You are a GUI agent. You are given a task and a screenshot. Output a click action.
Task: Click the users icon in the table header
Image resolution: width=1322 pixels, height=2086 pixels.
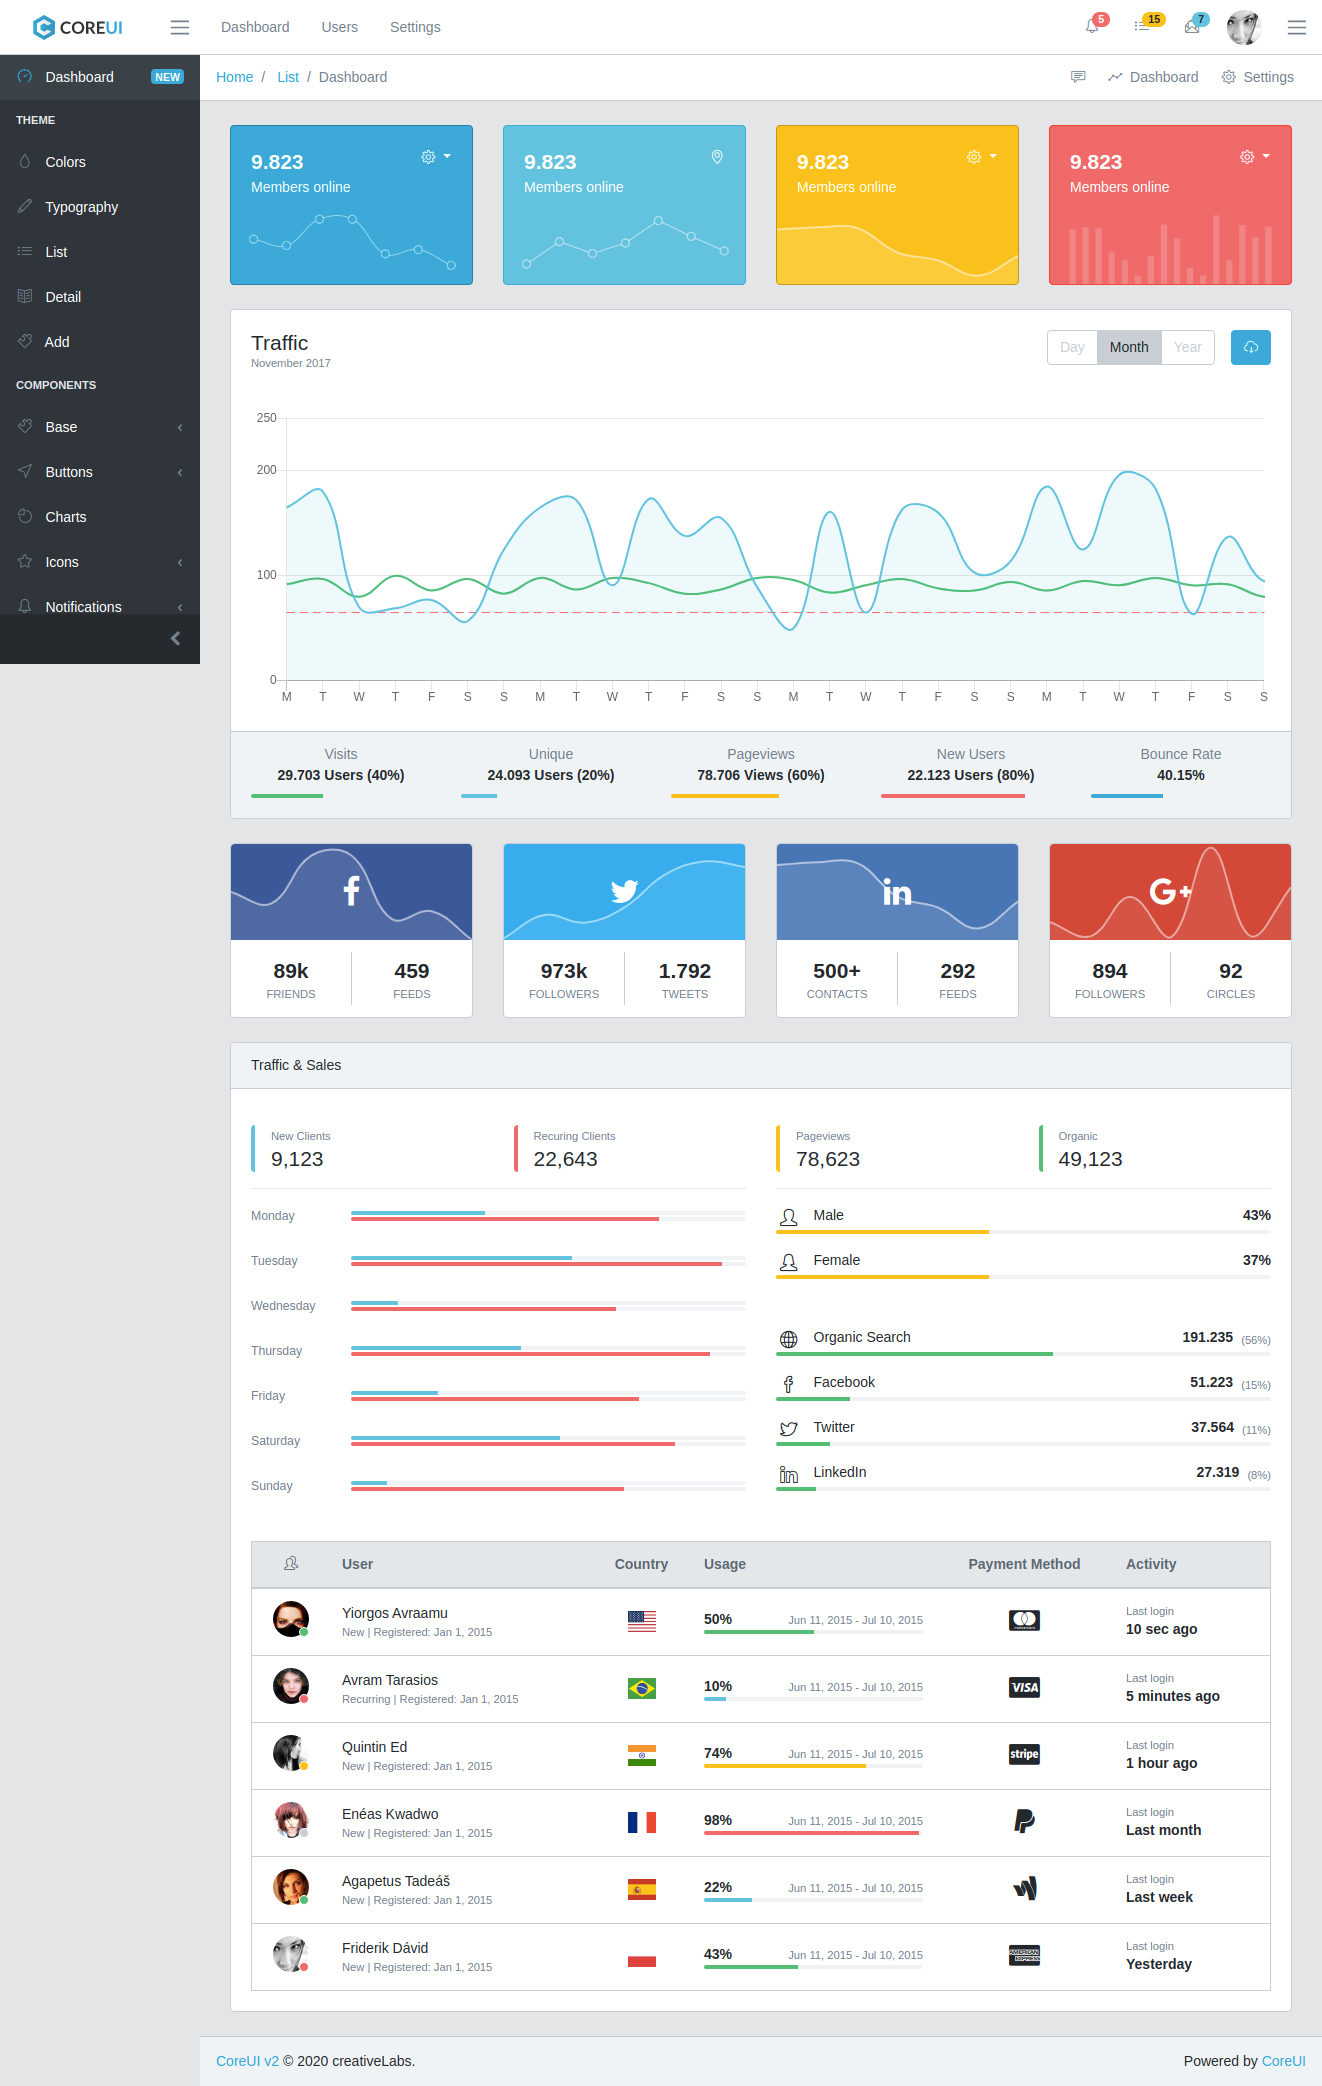[x=291, y=1563]
